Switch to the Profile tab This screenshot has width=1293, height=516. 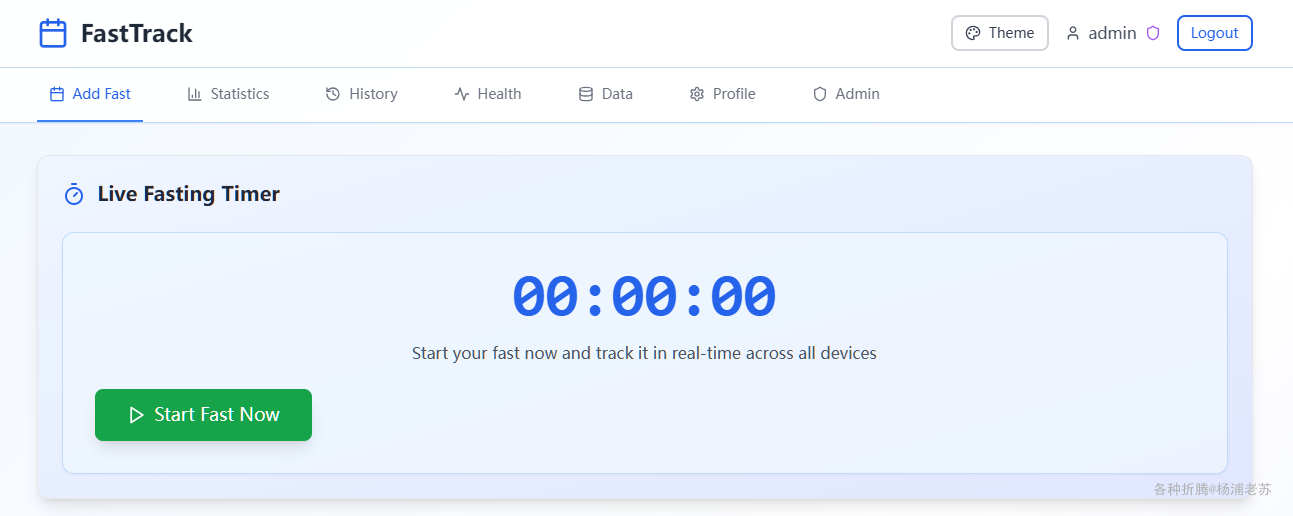pos(722,94)
